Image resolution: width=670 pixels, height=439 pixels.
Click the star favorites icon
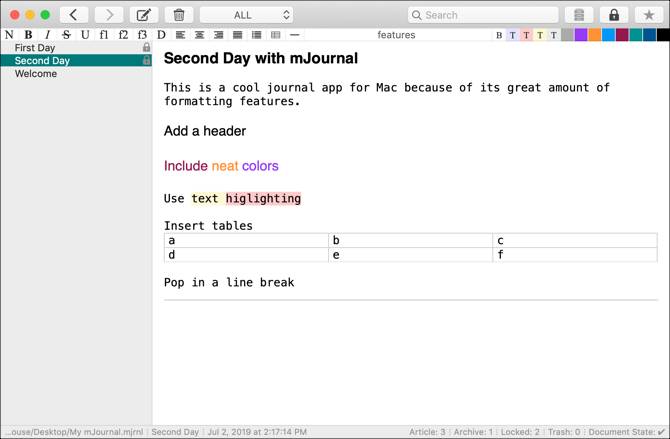(650, 15)
